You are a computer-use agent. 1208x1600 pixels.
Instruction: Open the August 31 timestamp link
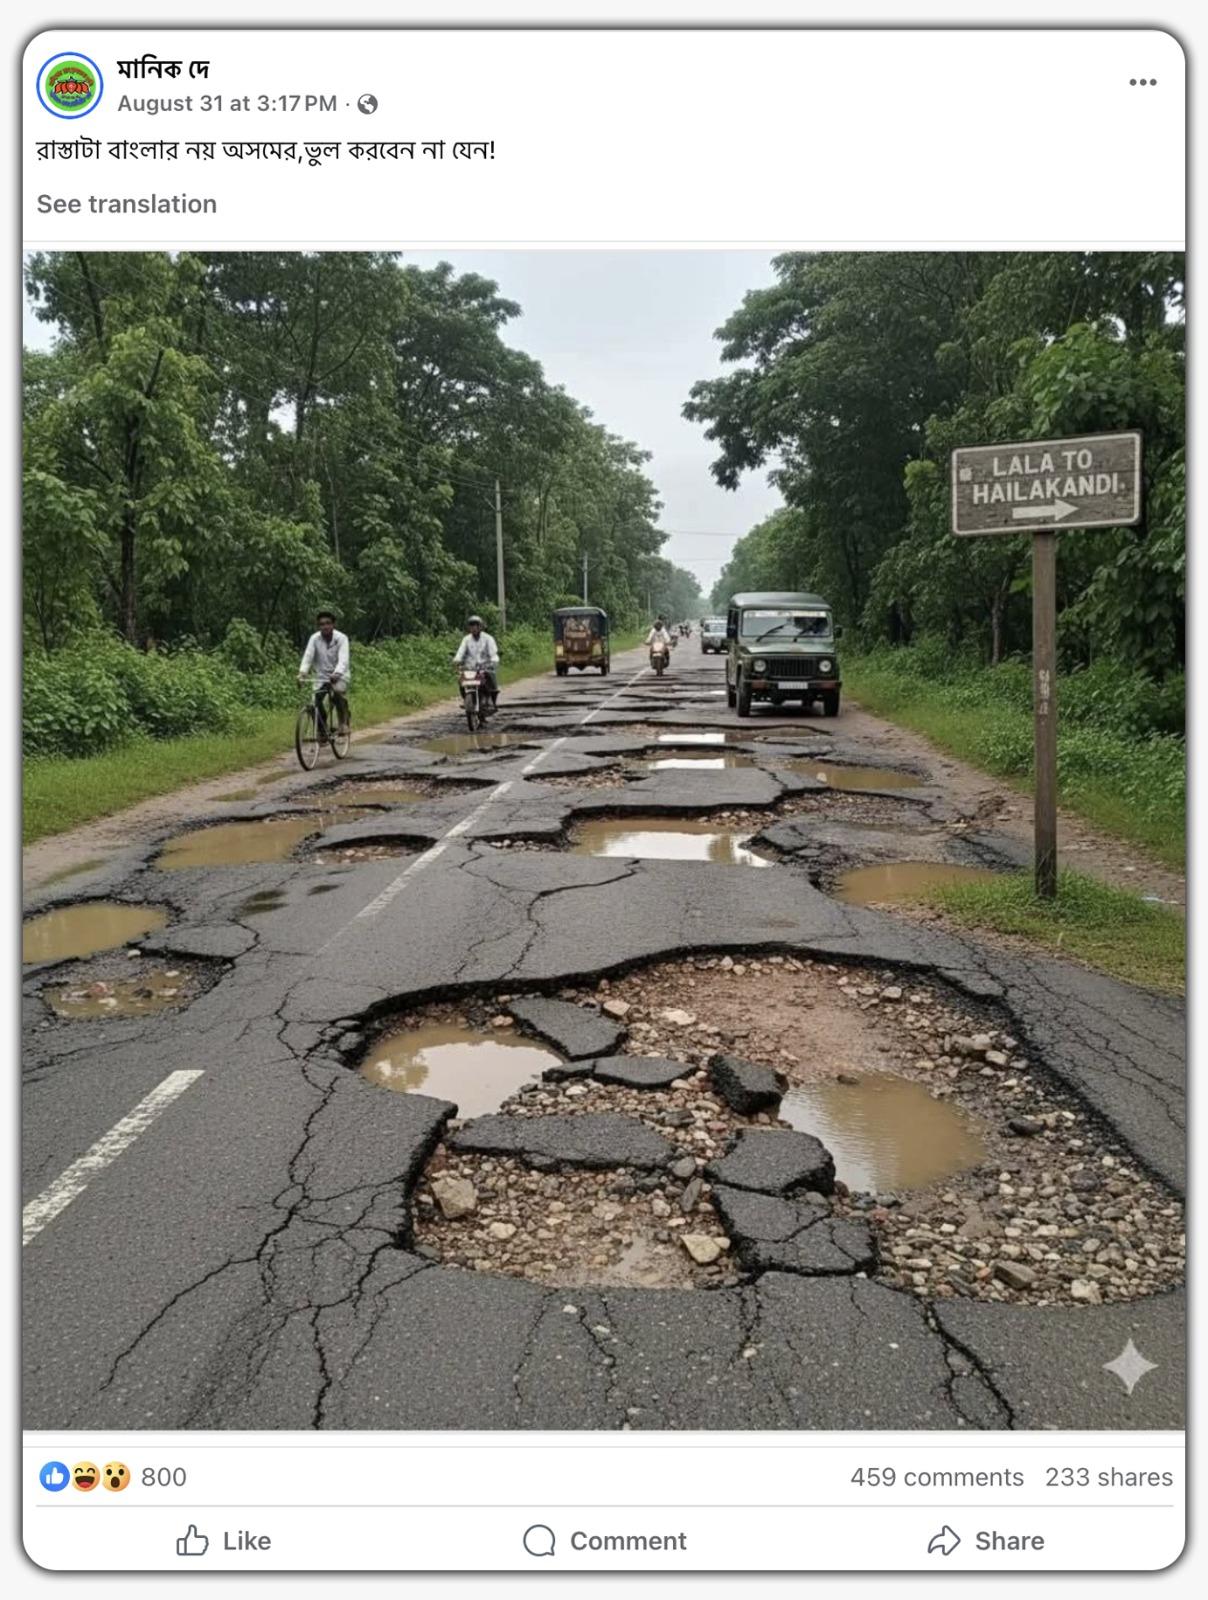[x=227, y=104]
